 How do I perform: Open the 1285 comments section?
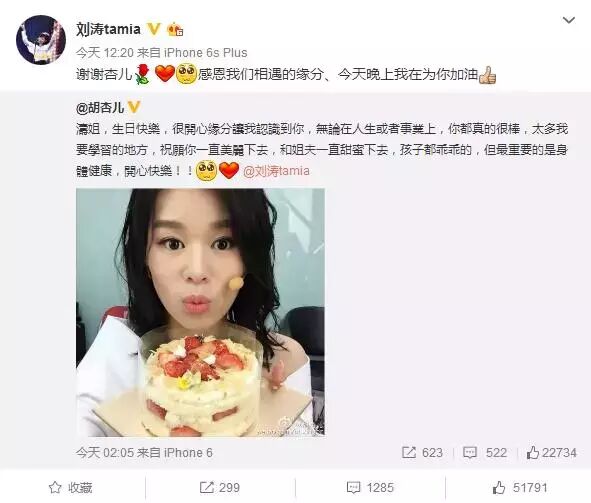(x=370, y=488)
